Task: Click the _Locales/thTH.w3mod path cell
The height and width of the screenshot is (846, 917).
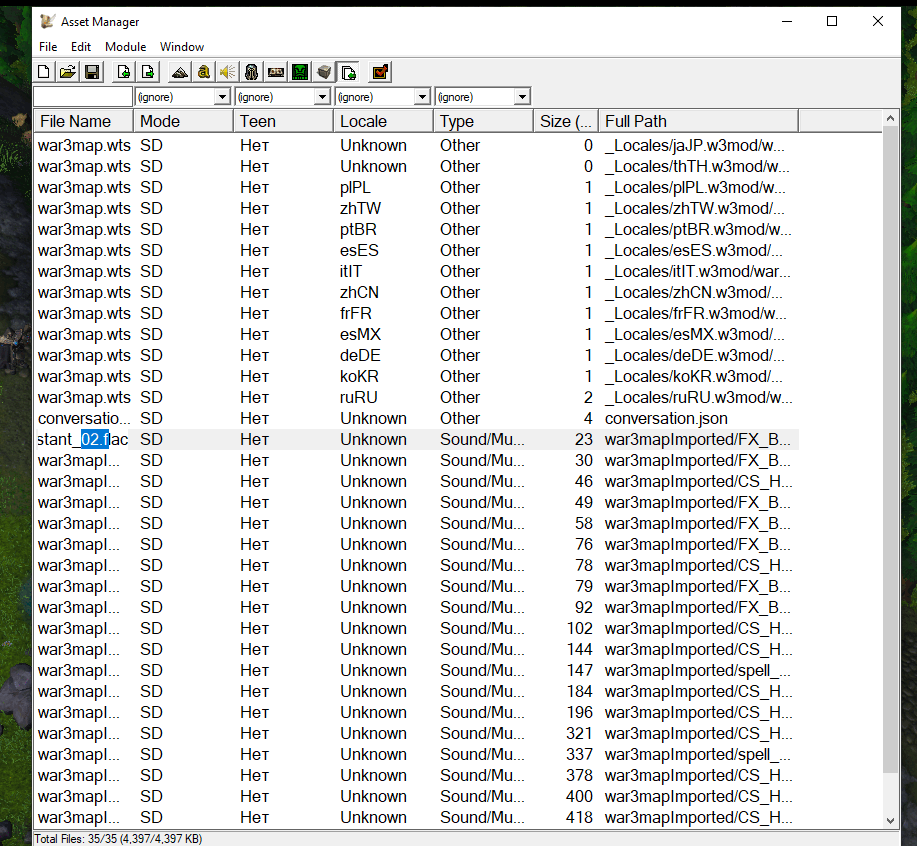Action: tap(697, 166)
